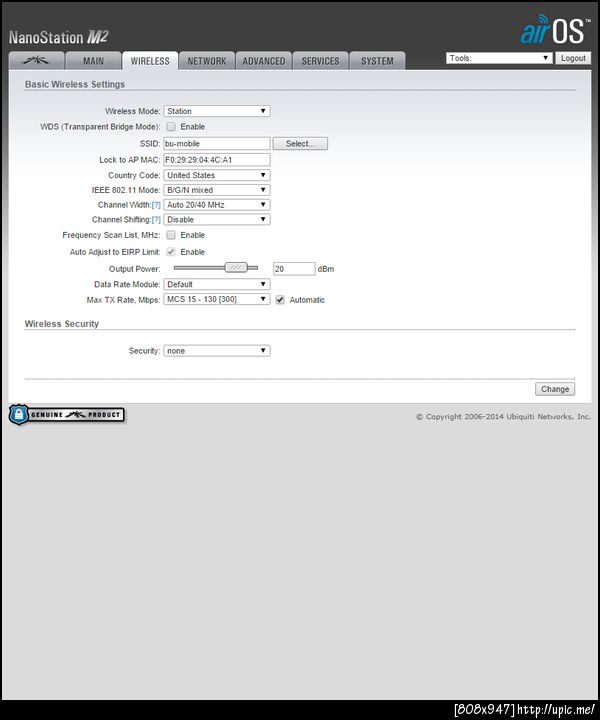Screen dimensions: 600x720
Task: Expand the Tools dropdown
Action: tap(499, 58)
